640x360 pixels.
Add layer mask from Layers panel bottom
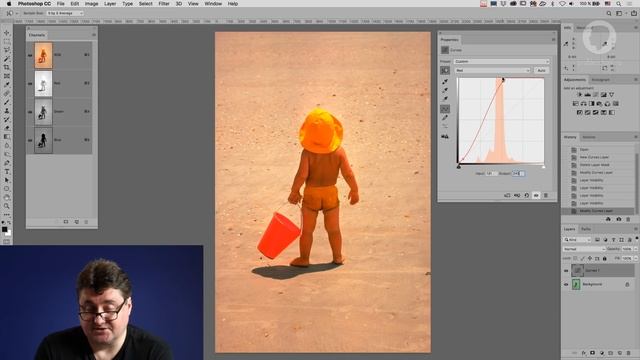pyautogui.click(x=592, y=353)
